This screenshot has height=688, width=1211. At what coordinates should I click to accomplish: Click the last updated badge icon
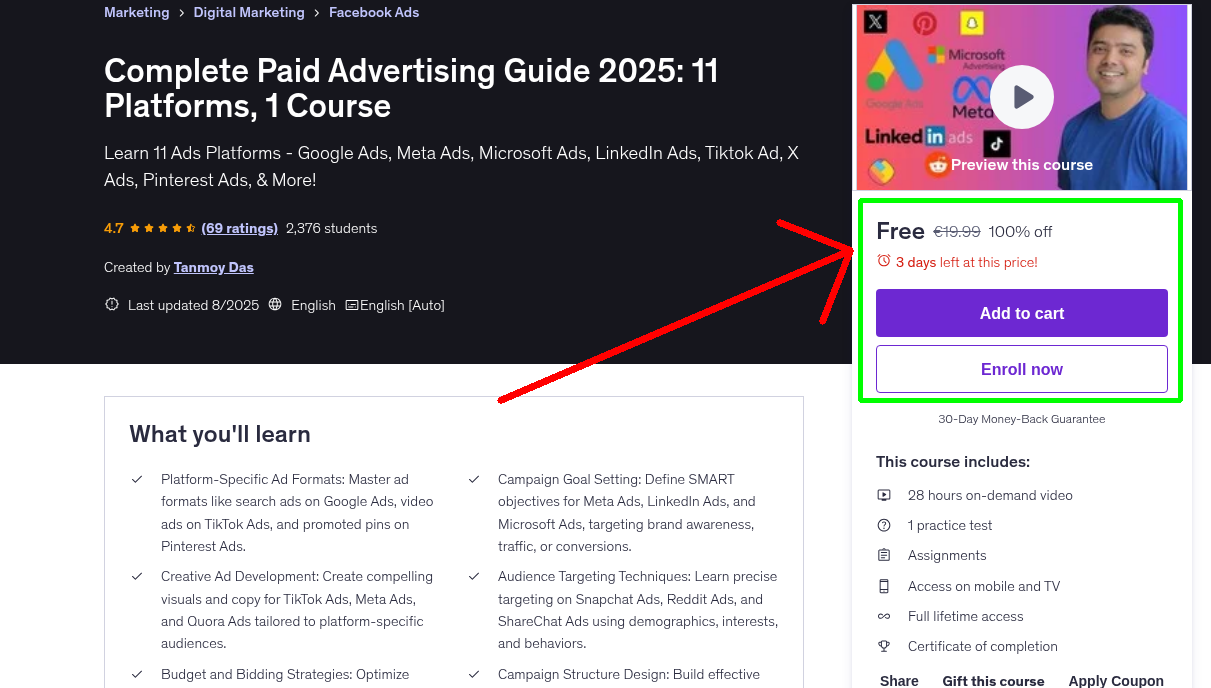[x=112, y=305]
